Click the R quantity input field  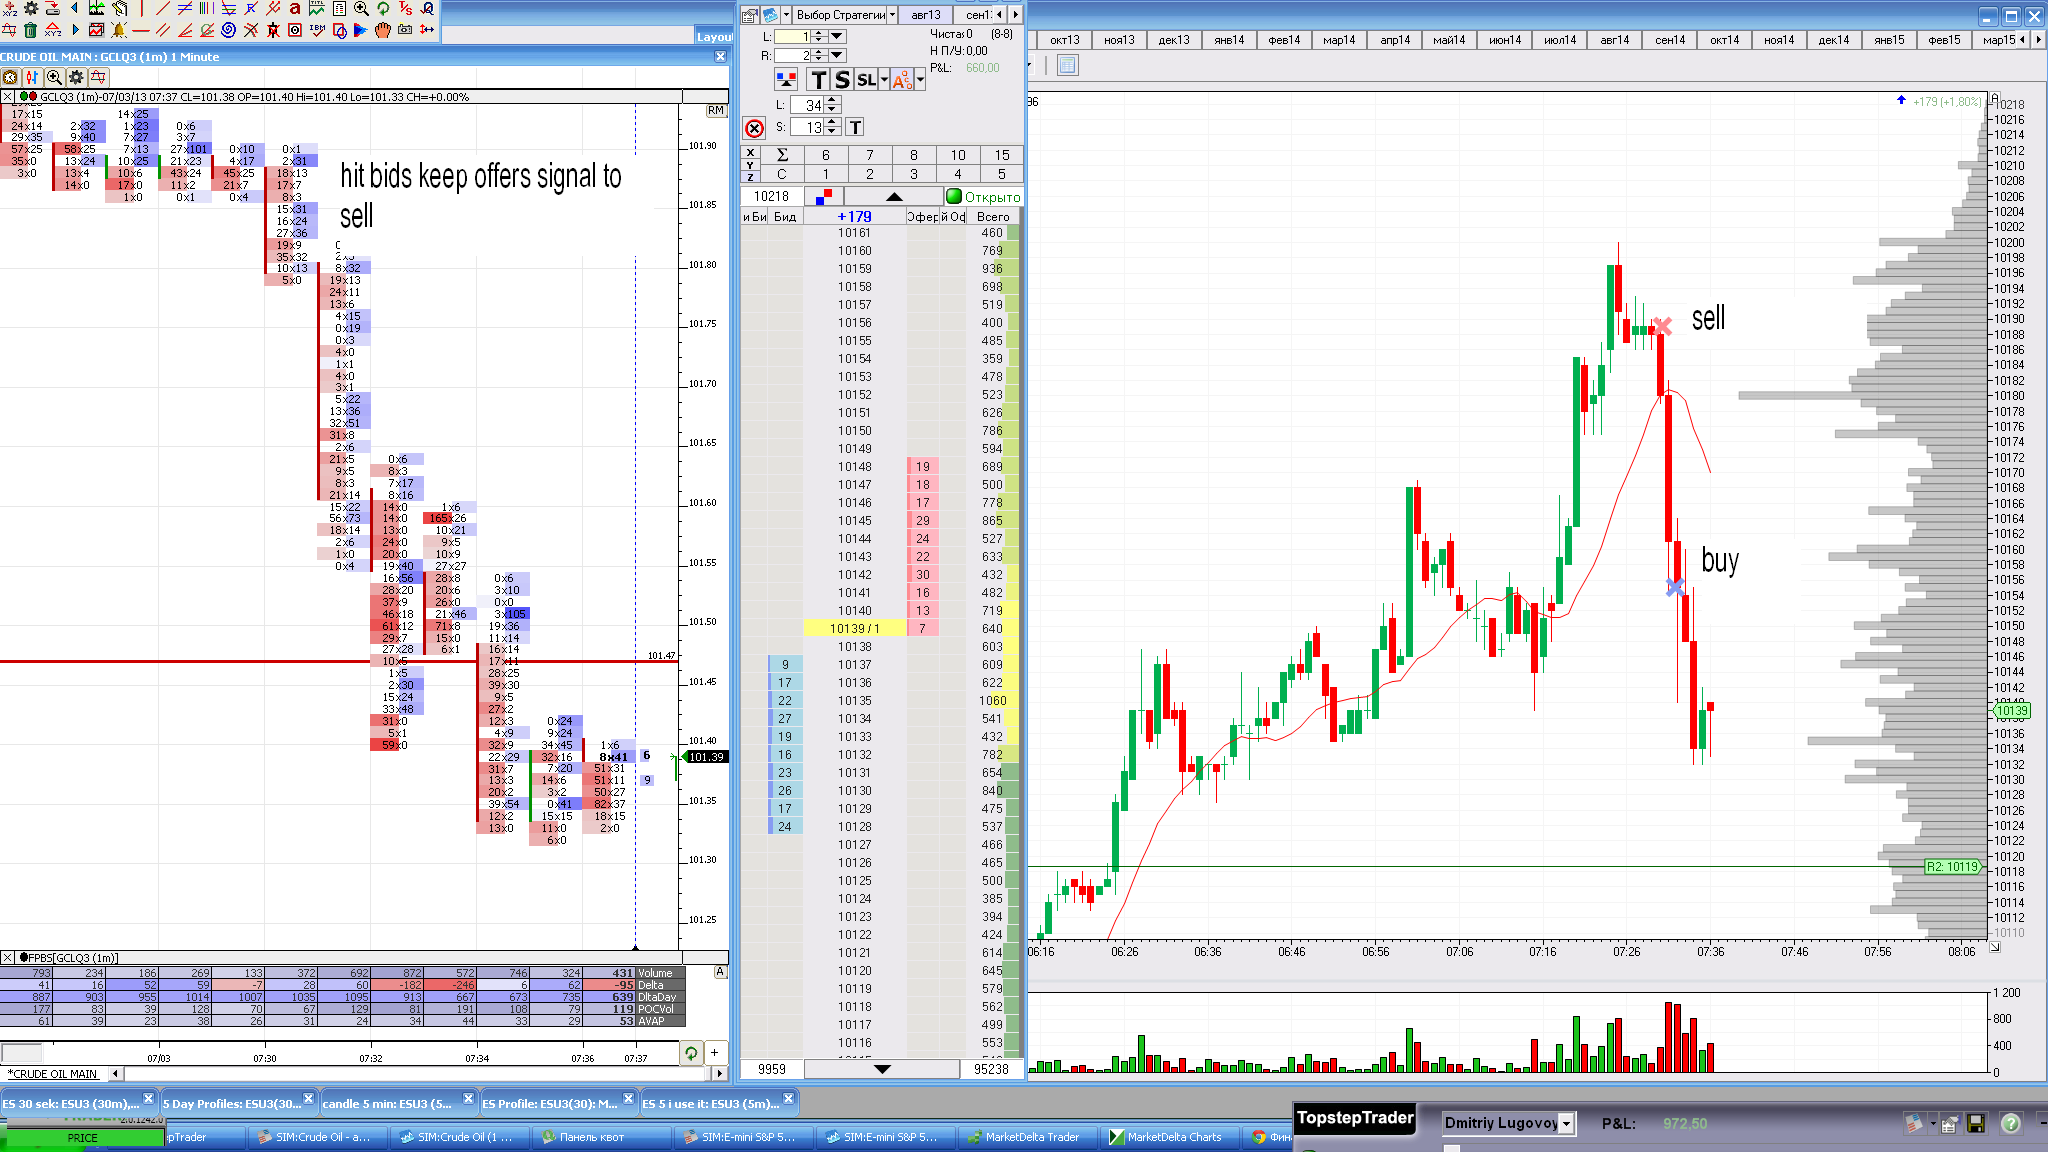tap(793, 56)
